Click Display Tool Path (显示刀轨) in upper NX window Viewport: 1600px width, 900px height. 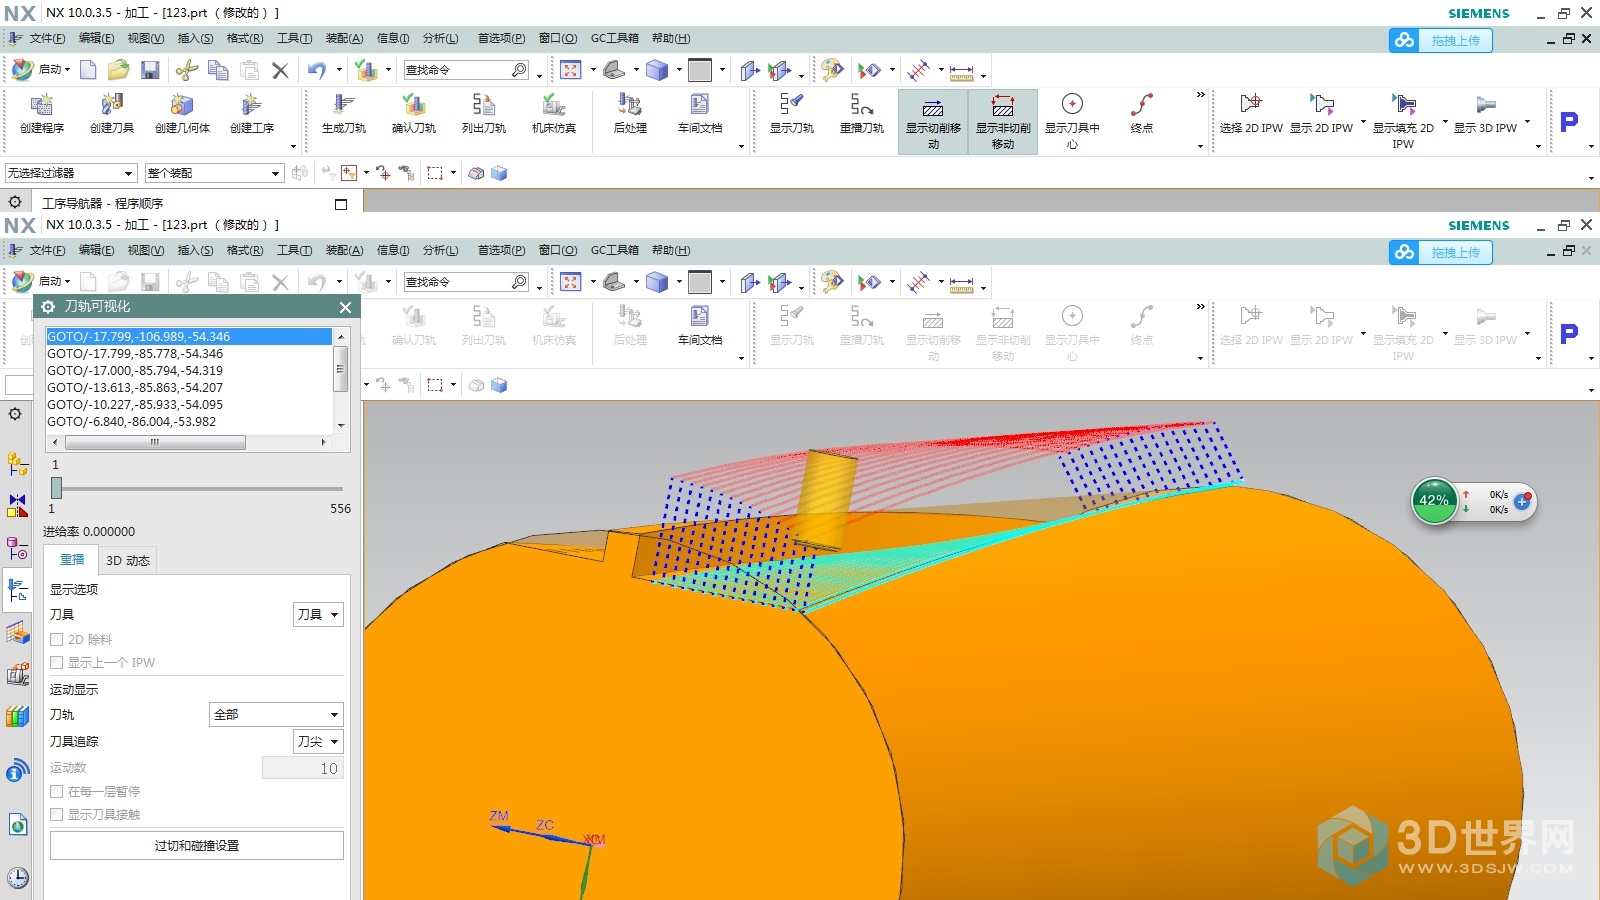(792, 113)
